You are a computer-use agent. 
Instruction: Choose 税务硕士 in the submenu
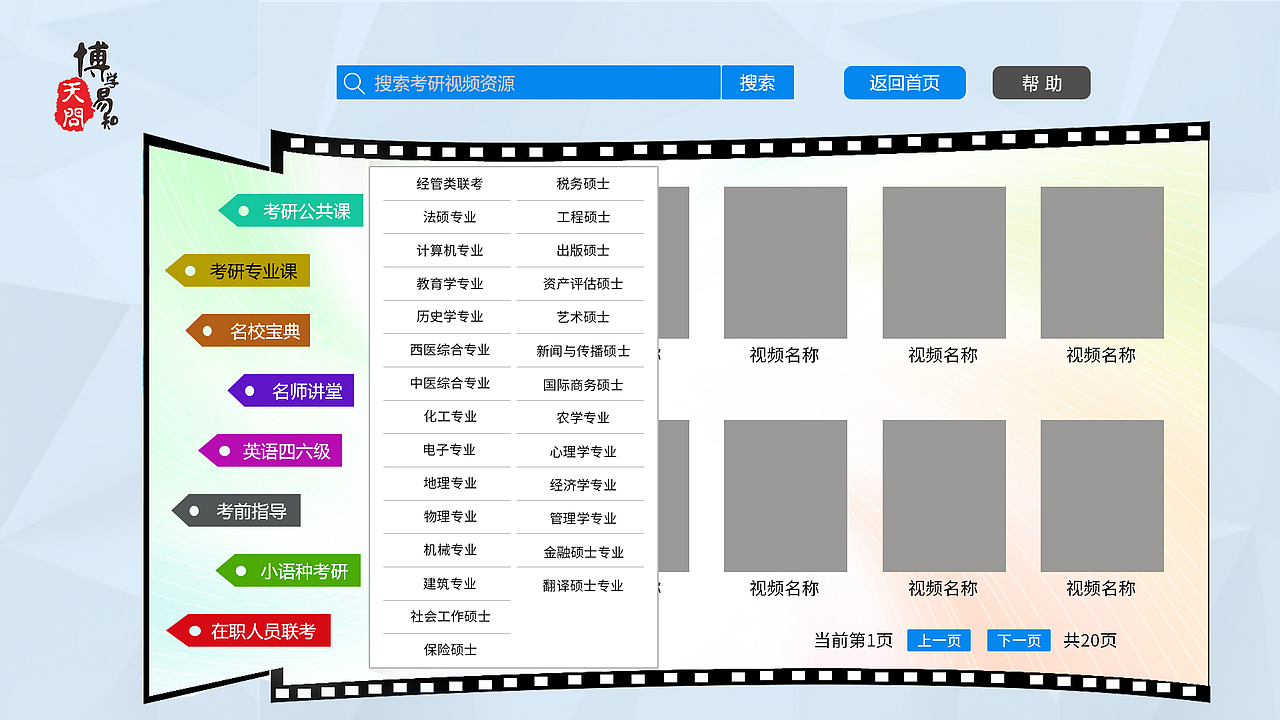pos(583,184)
